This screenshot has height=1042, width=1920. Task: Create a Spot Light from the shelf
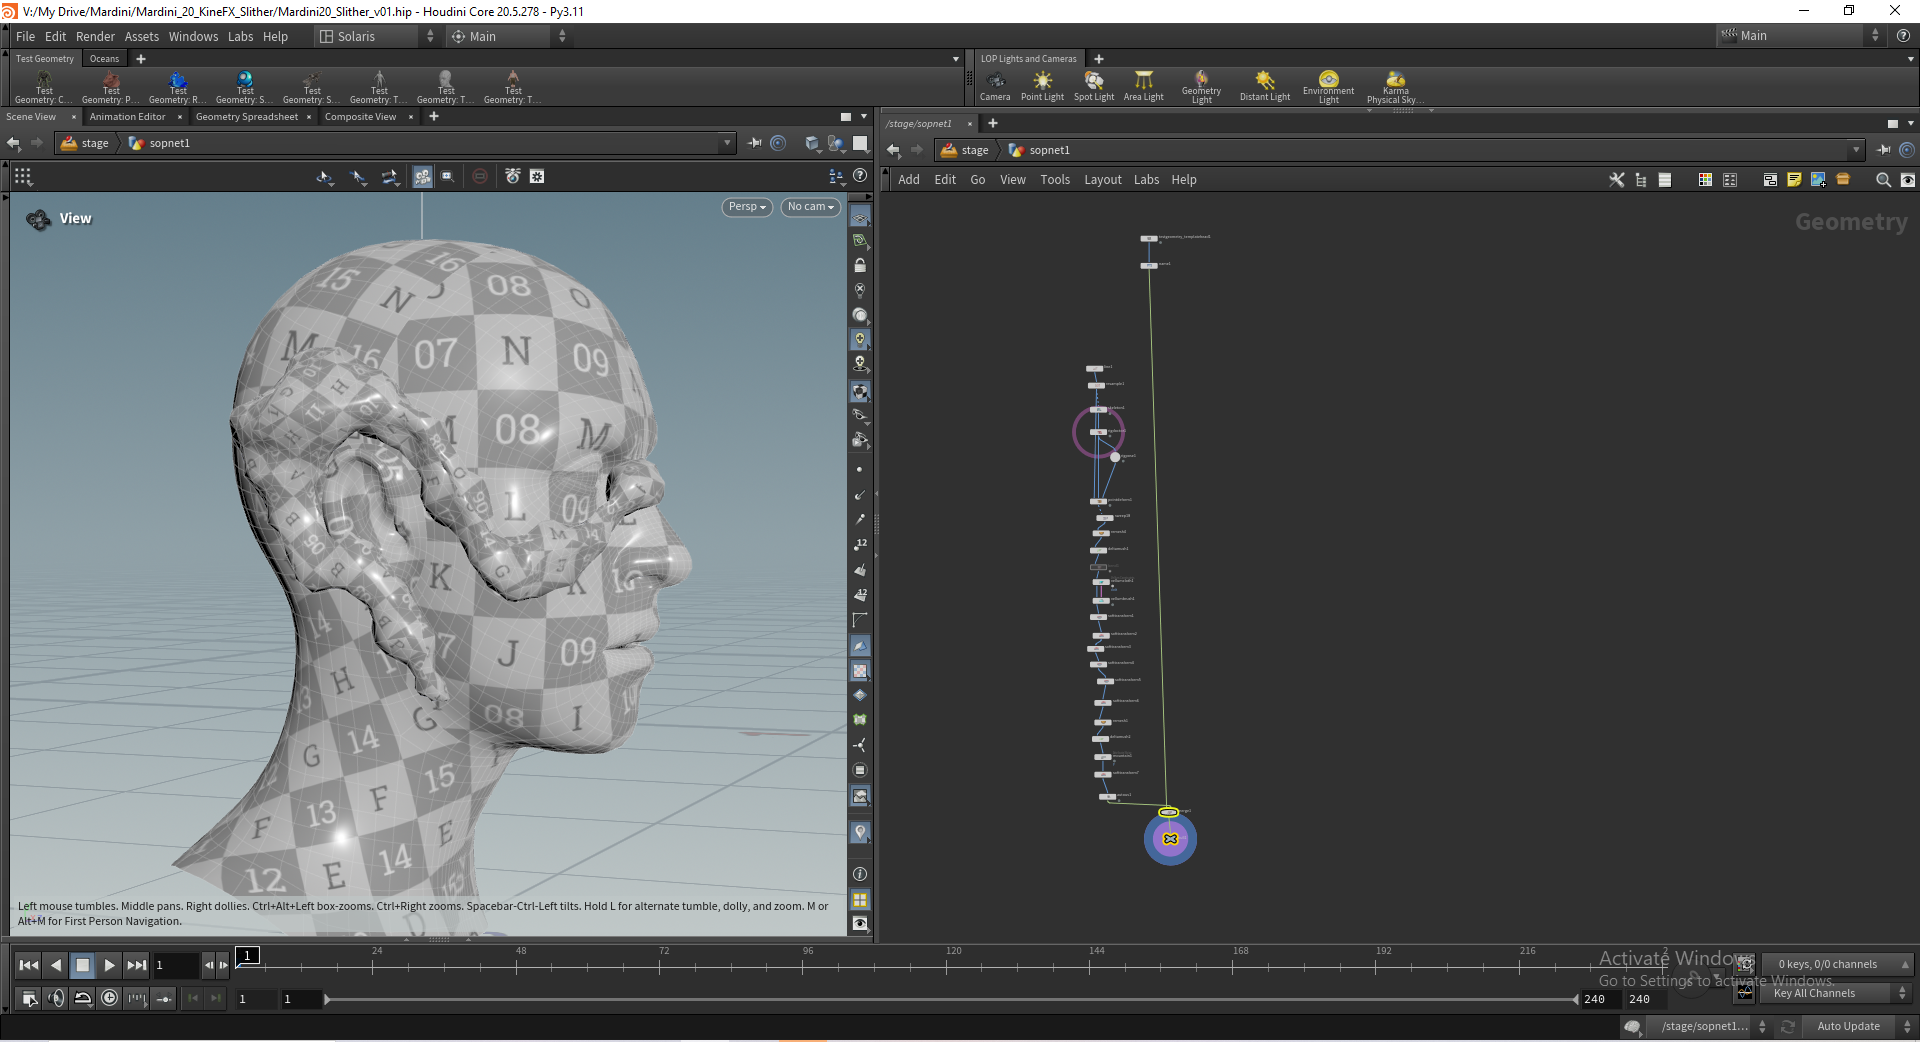pos(1094,86)
